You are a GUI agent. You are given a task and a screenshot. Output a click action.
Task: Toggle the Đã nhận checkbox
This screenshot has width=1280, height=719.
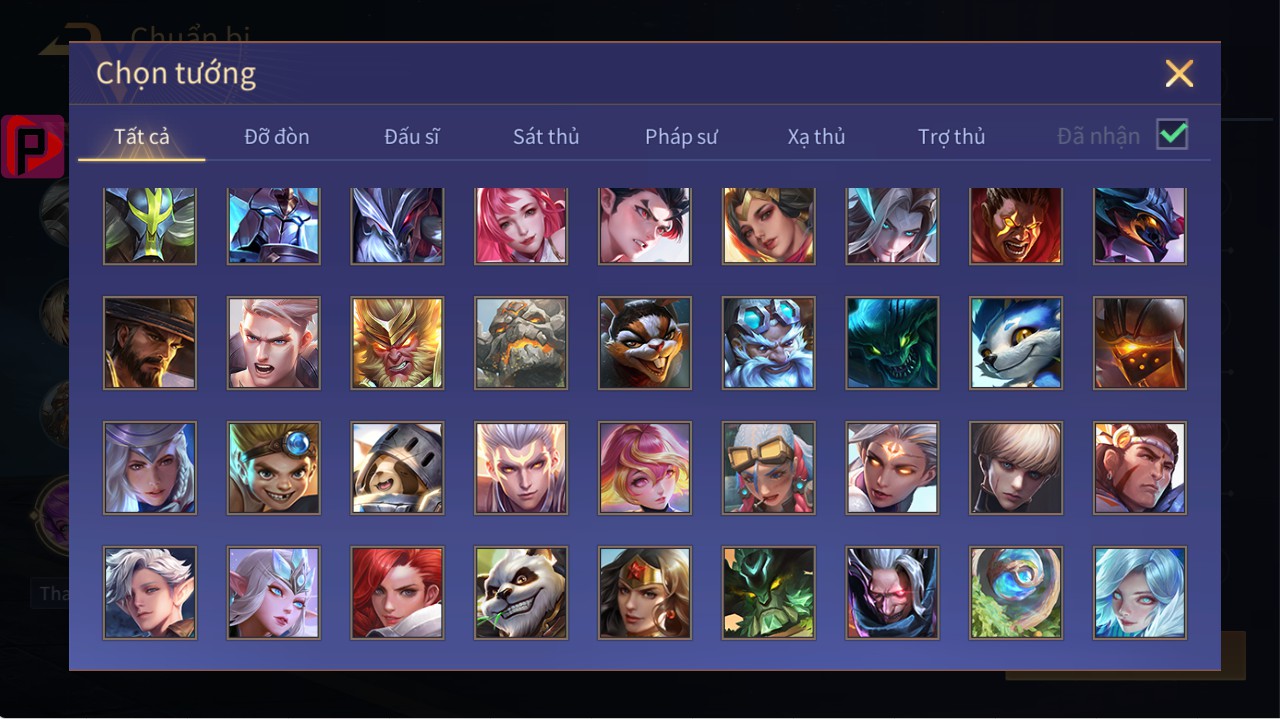click(1172, 134)
